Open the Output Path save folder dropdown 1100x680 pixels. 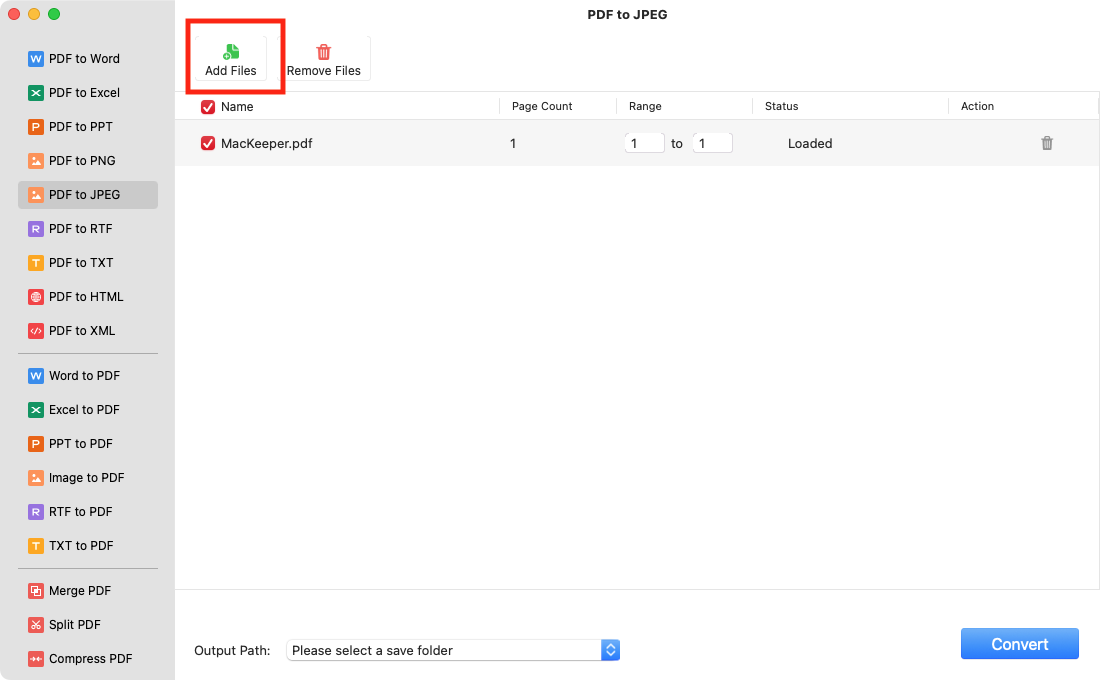pyautogui.click(x=610, y=650)
